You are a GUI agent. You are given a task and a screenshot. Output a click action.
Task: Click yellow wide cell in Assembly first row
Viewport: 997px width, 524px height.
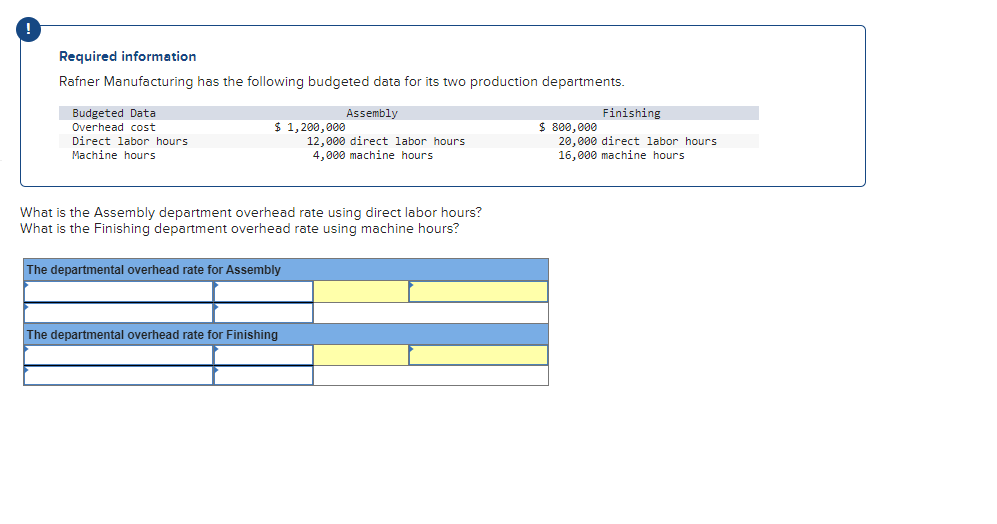point(478,291)
